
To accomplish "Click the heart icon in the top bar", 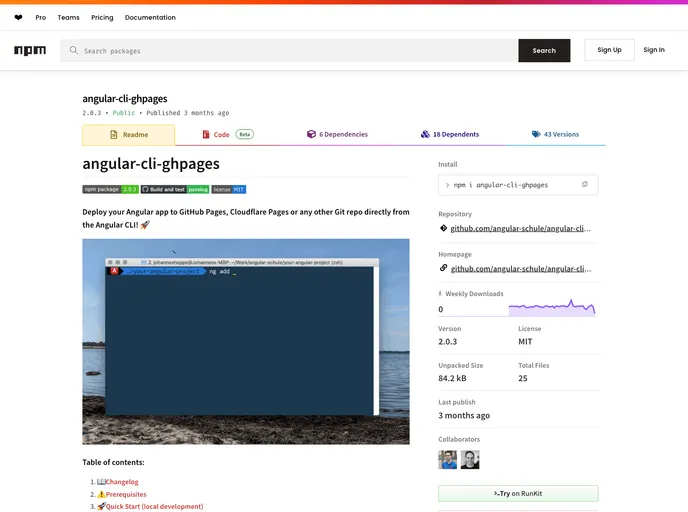I will click(x=18, y=18).
